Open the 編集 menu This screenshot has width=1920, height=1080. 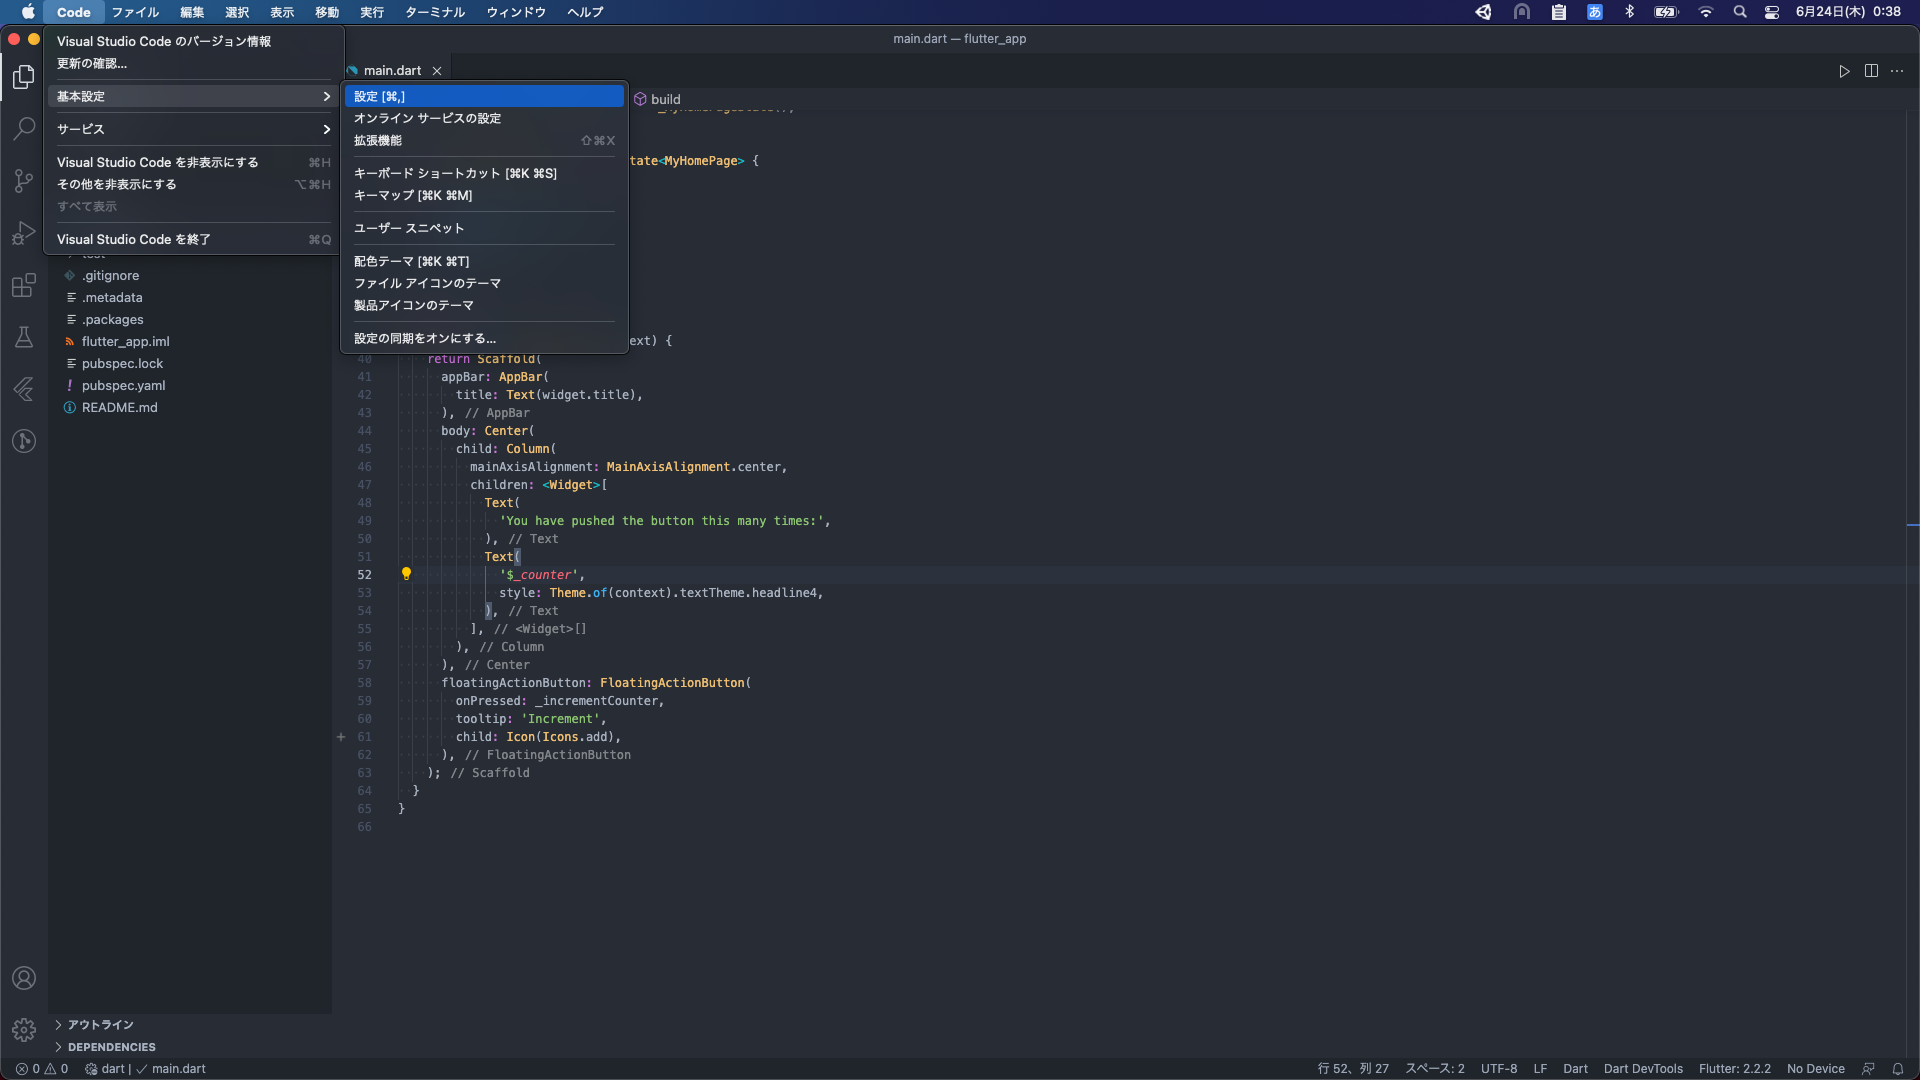(192, 12)
